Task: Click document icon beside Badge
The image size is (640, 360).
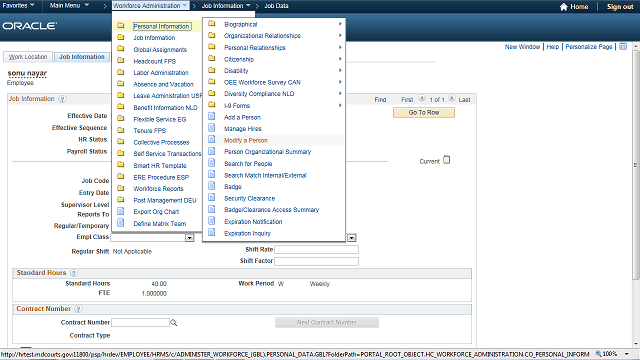Action: (x=211, y=186)
